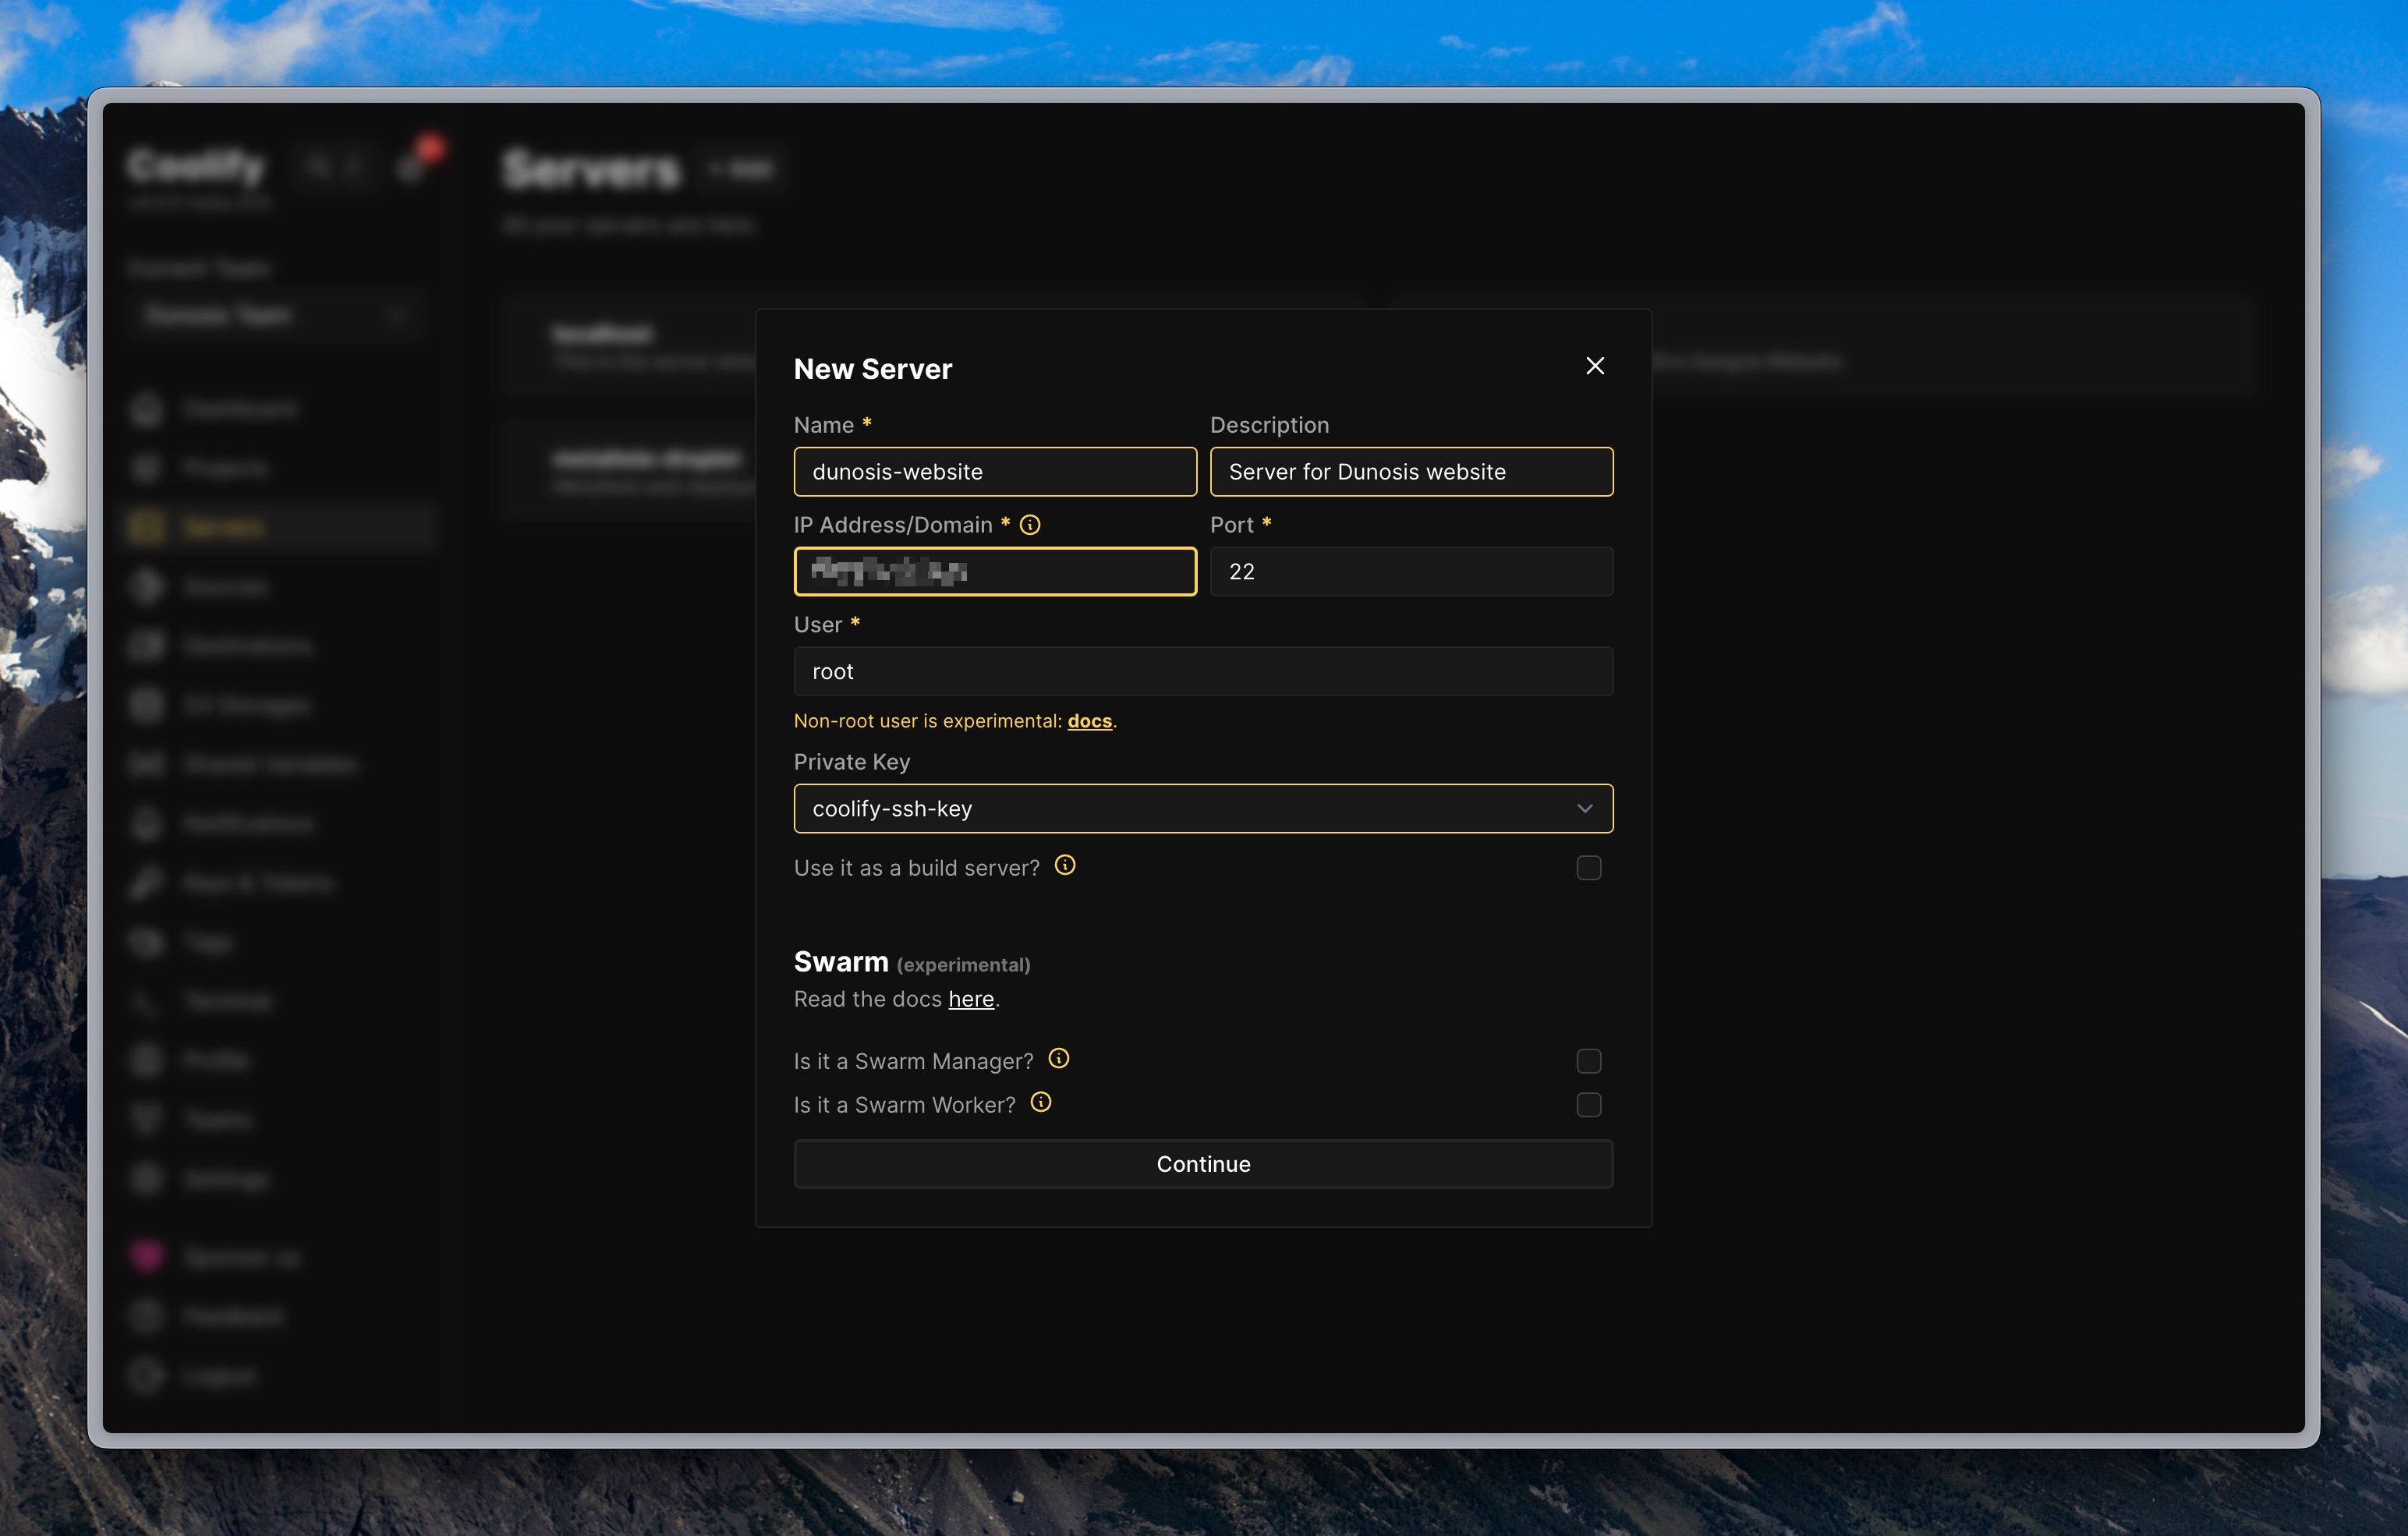This screenshot has width=2408, height=1536.
Task: Click the pink Sponsor us heart icon
Action: [147, 1257]
